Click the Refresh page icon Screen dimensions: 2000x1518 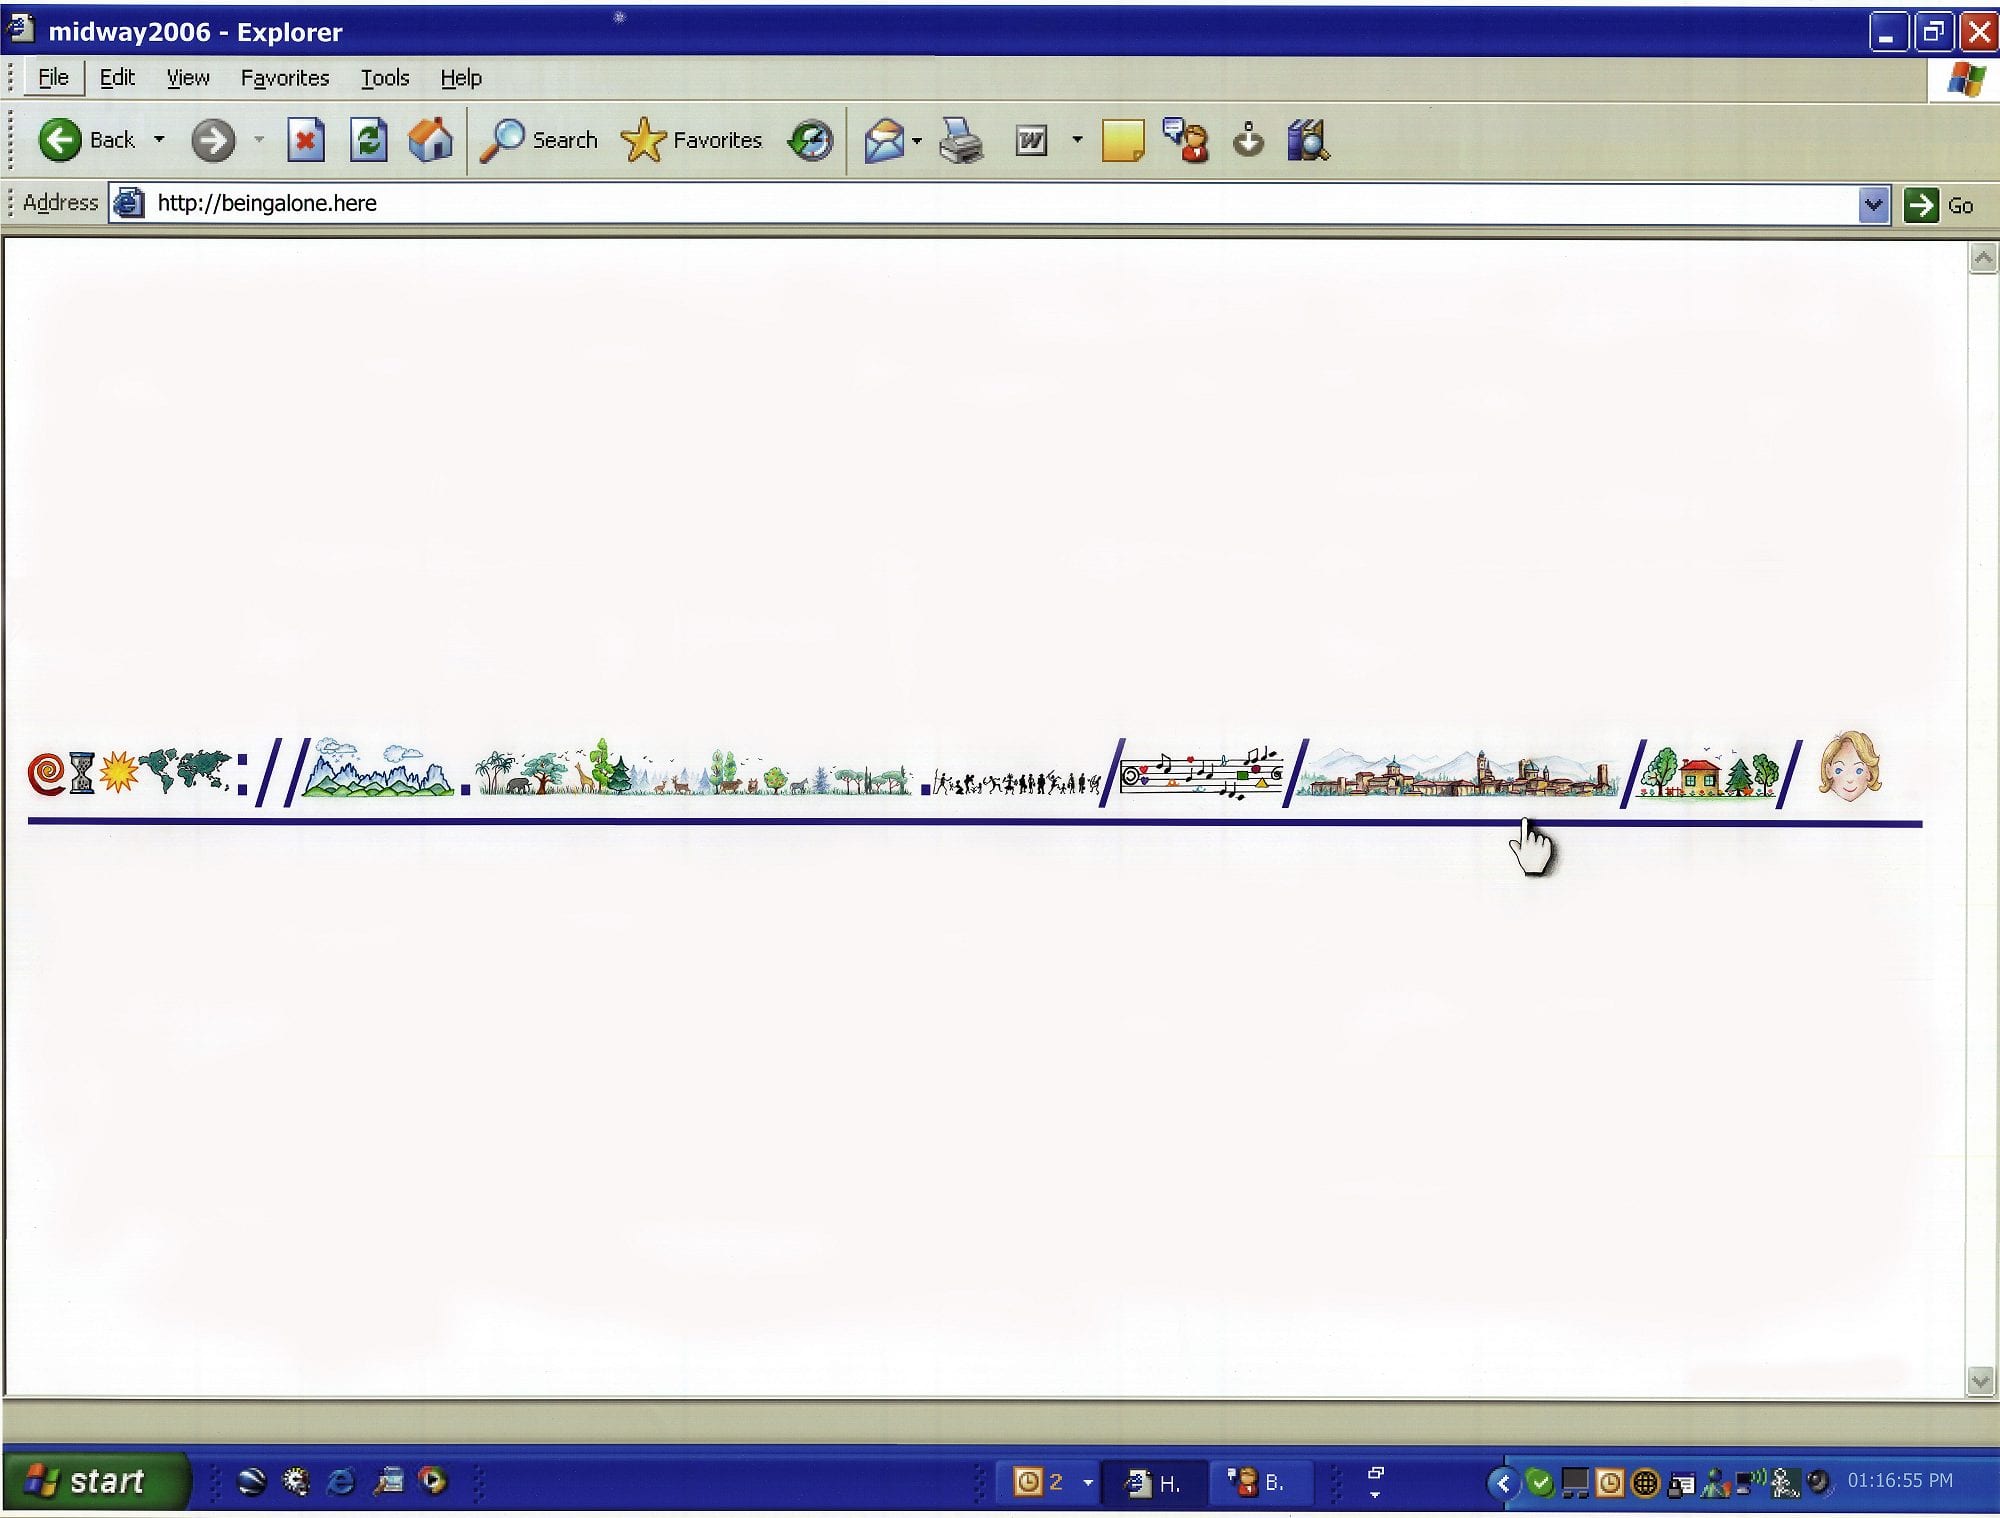click(x=368, y=140)
